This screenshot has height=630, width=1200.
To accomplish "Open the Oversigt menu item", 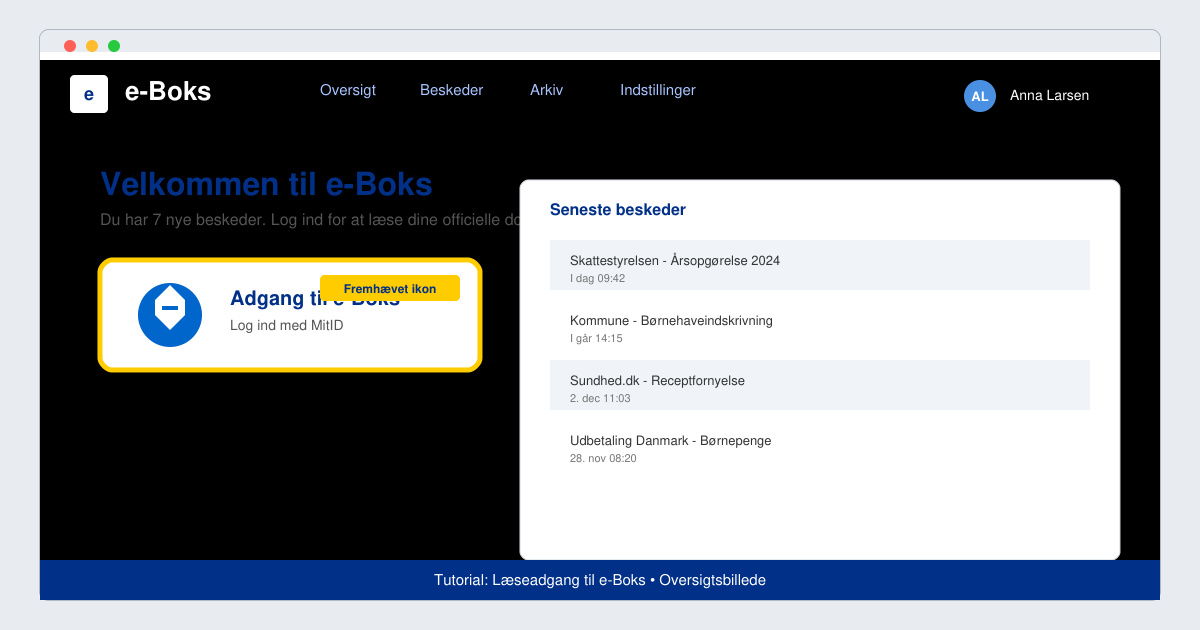I will (348, 90).
